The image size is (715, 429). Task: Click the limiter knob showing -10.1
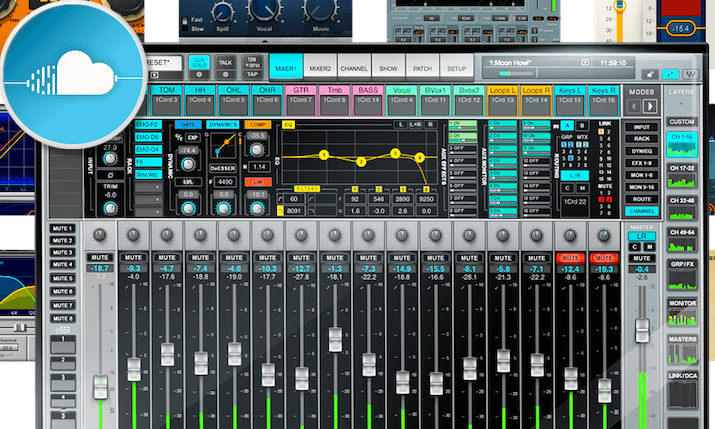tap(257, 208)
